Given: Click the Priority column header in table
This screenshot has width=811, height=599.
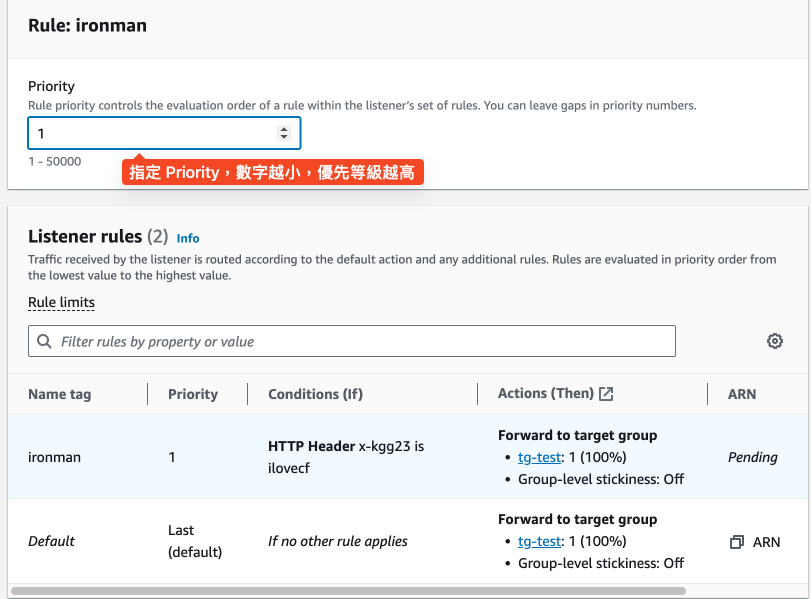Looking at the screenshot, I should pos(193,394).
